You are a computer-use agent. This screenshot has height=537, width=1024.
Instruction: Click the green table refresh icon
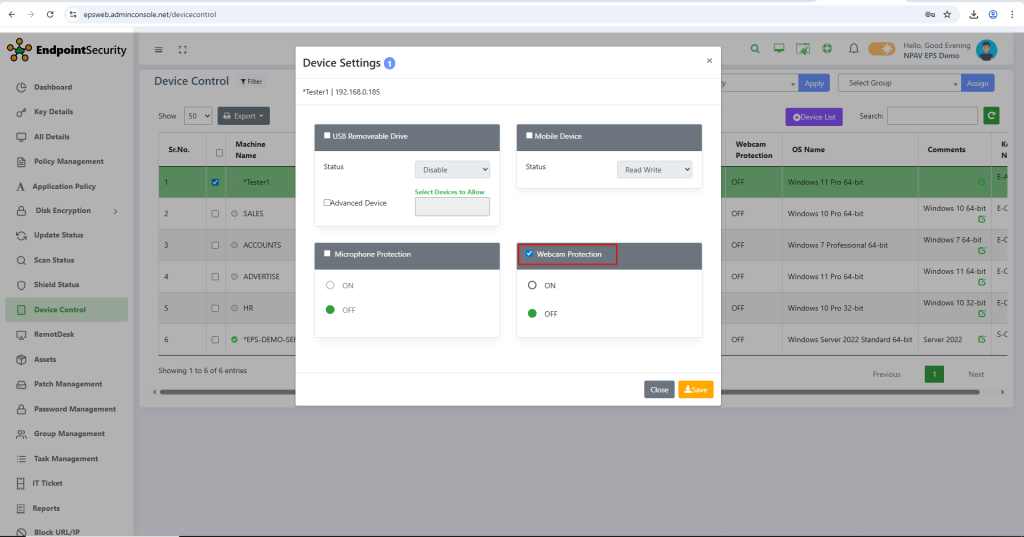[x=992, y=116]
